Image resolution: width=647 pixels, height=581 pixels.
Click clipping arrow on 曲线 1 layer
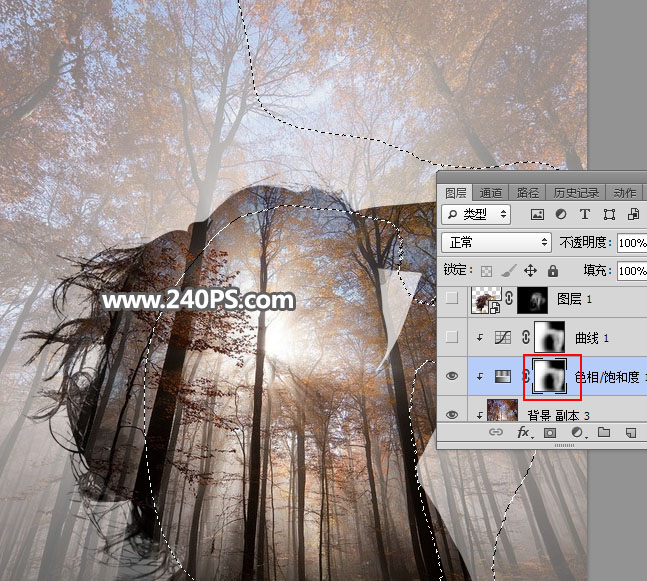[x=479, y=338]
